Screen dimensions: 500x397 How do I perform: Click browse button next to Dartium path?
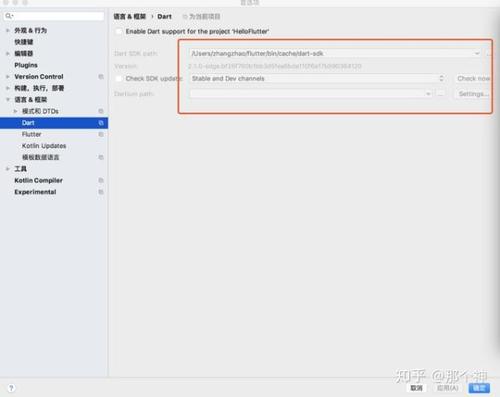point(441,94)
